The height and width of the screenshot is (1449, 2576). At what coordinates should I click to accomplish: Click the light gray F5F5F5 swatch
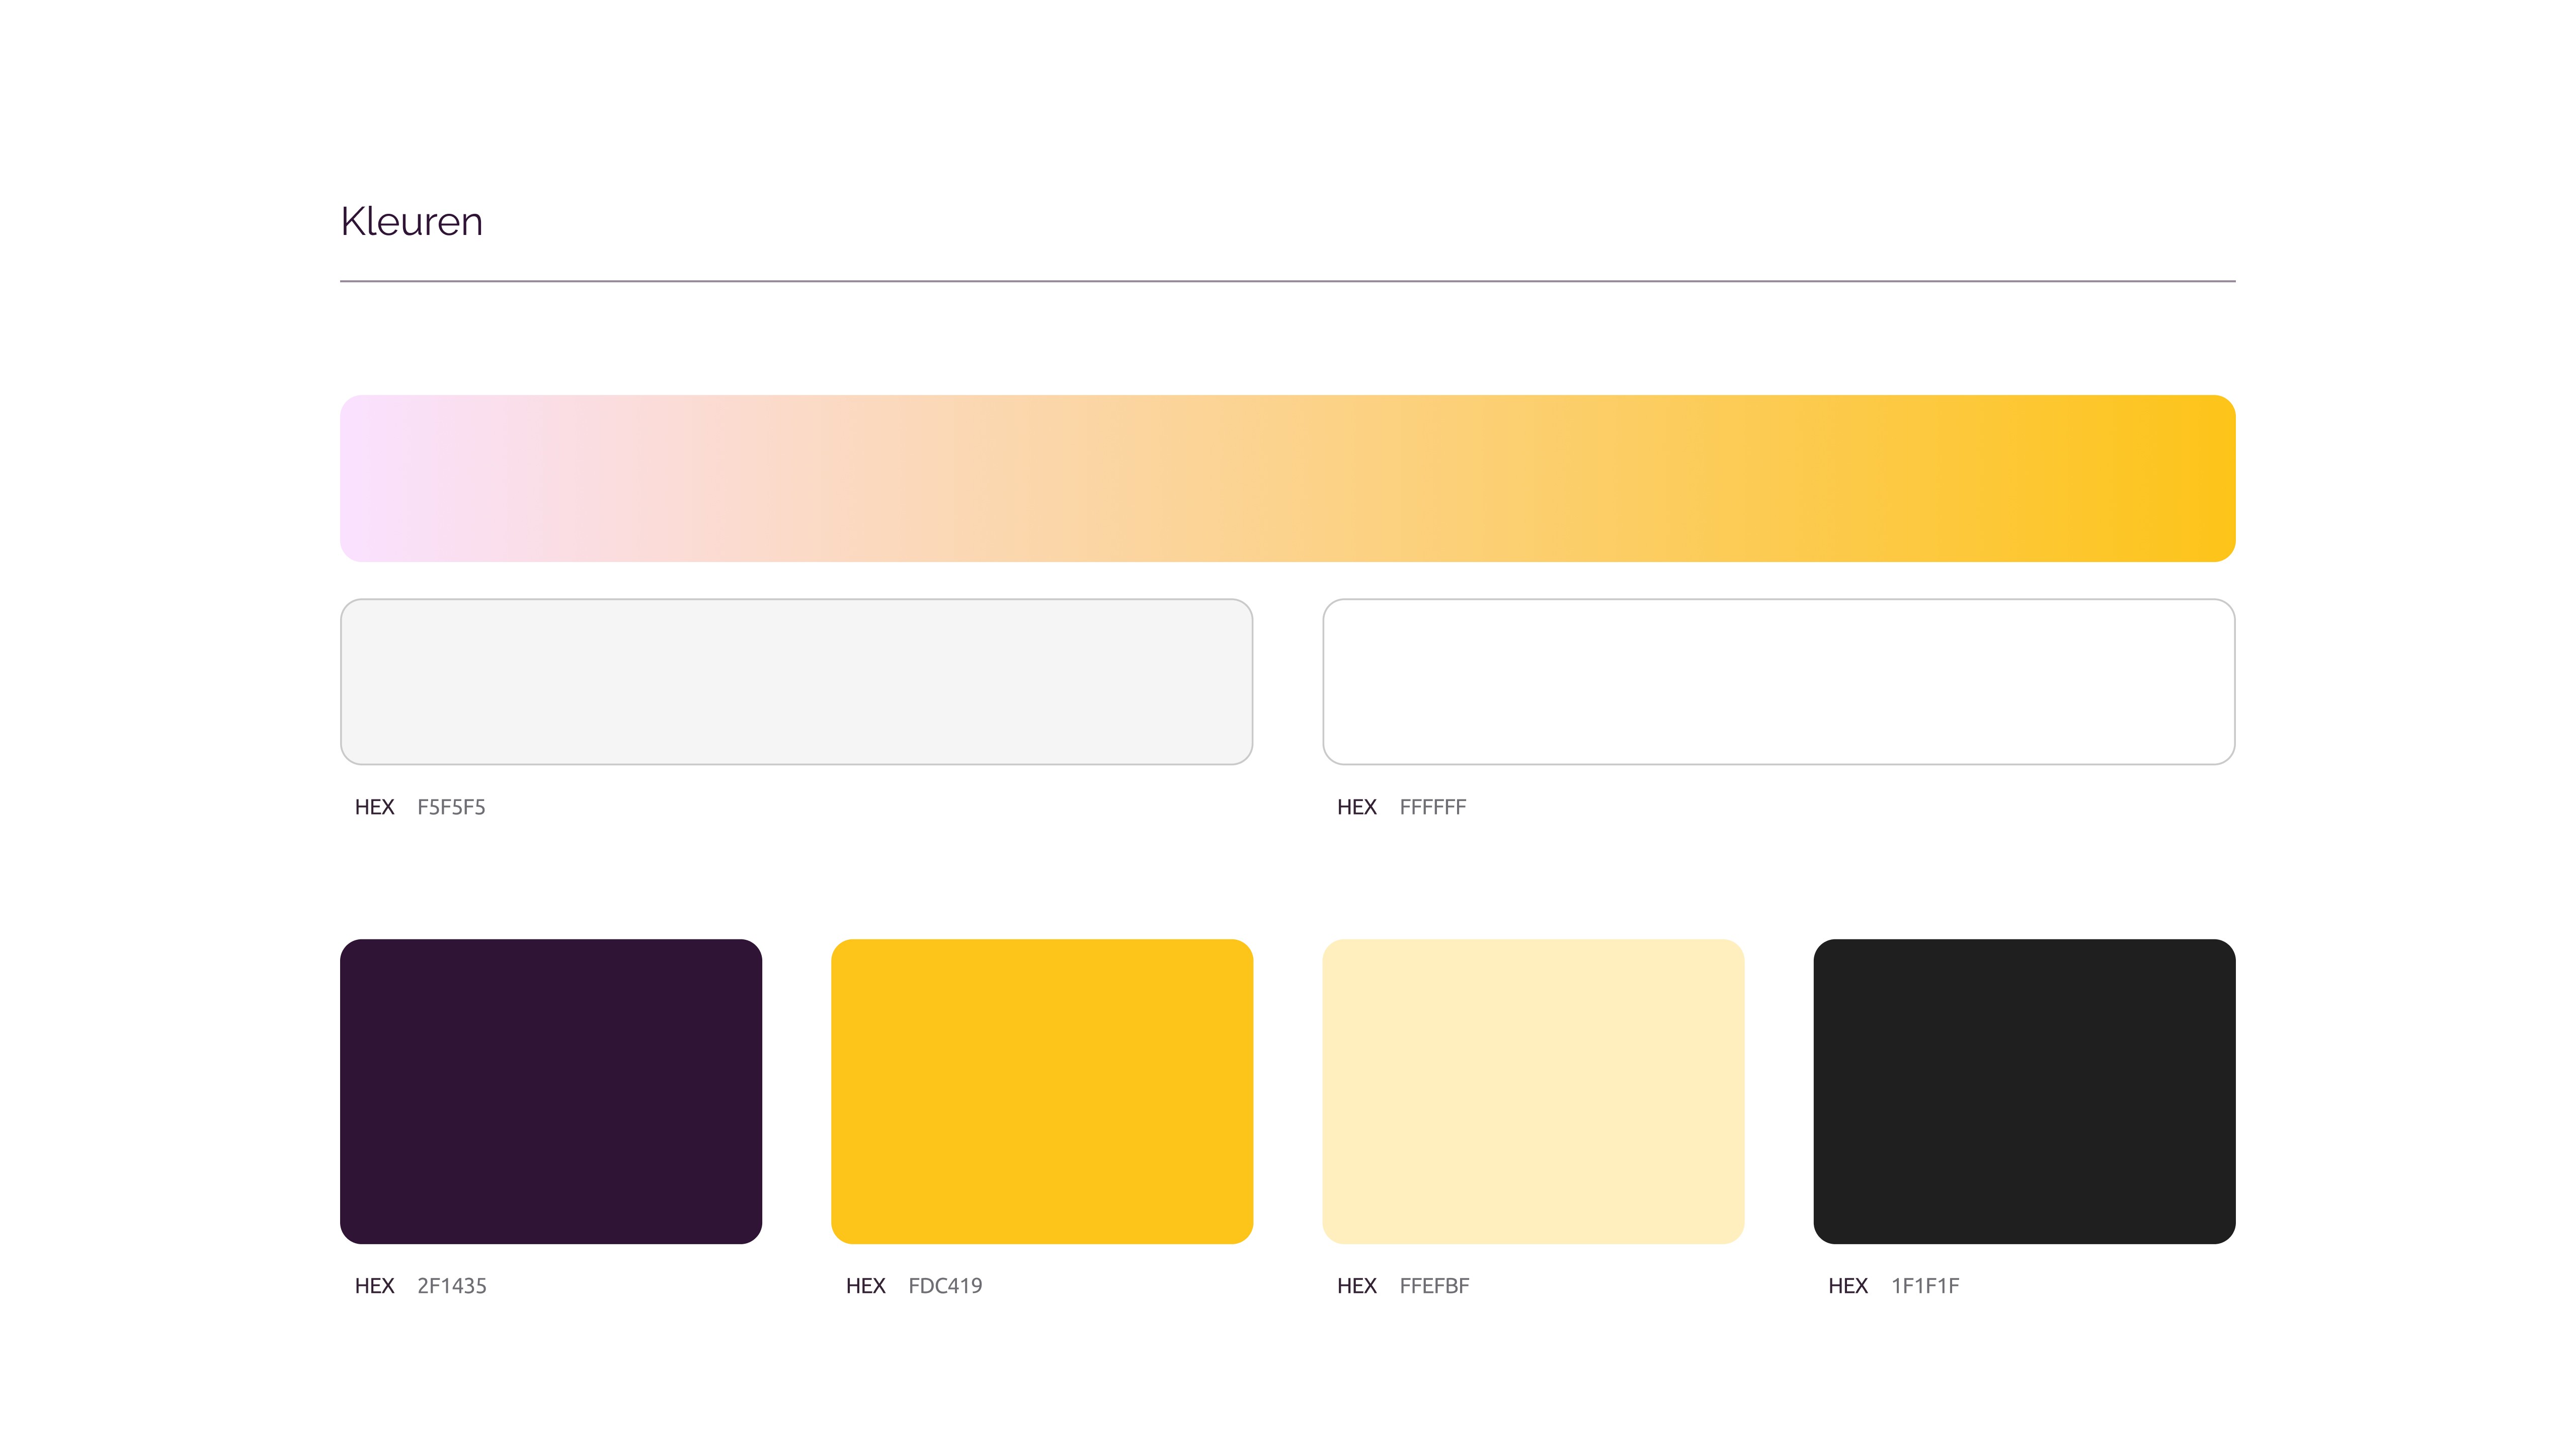point(796,682)
